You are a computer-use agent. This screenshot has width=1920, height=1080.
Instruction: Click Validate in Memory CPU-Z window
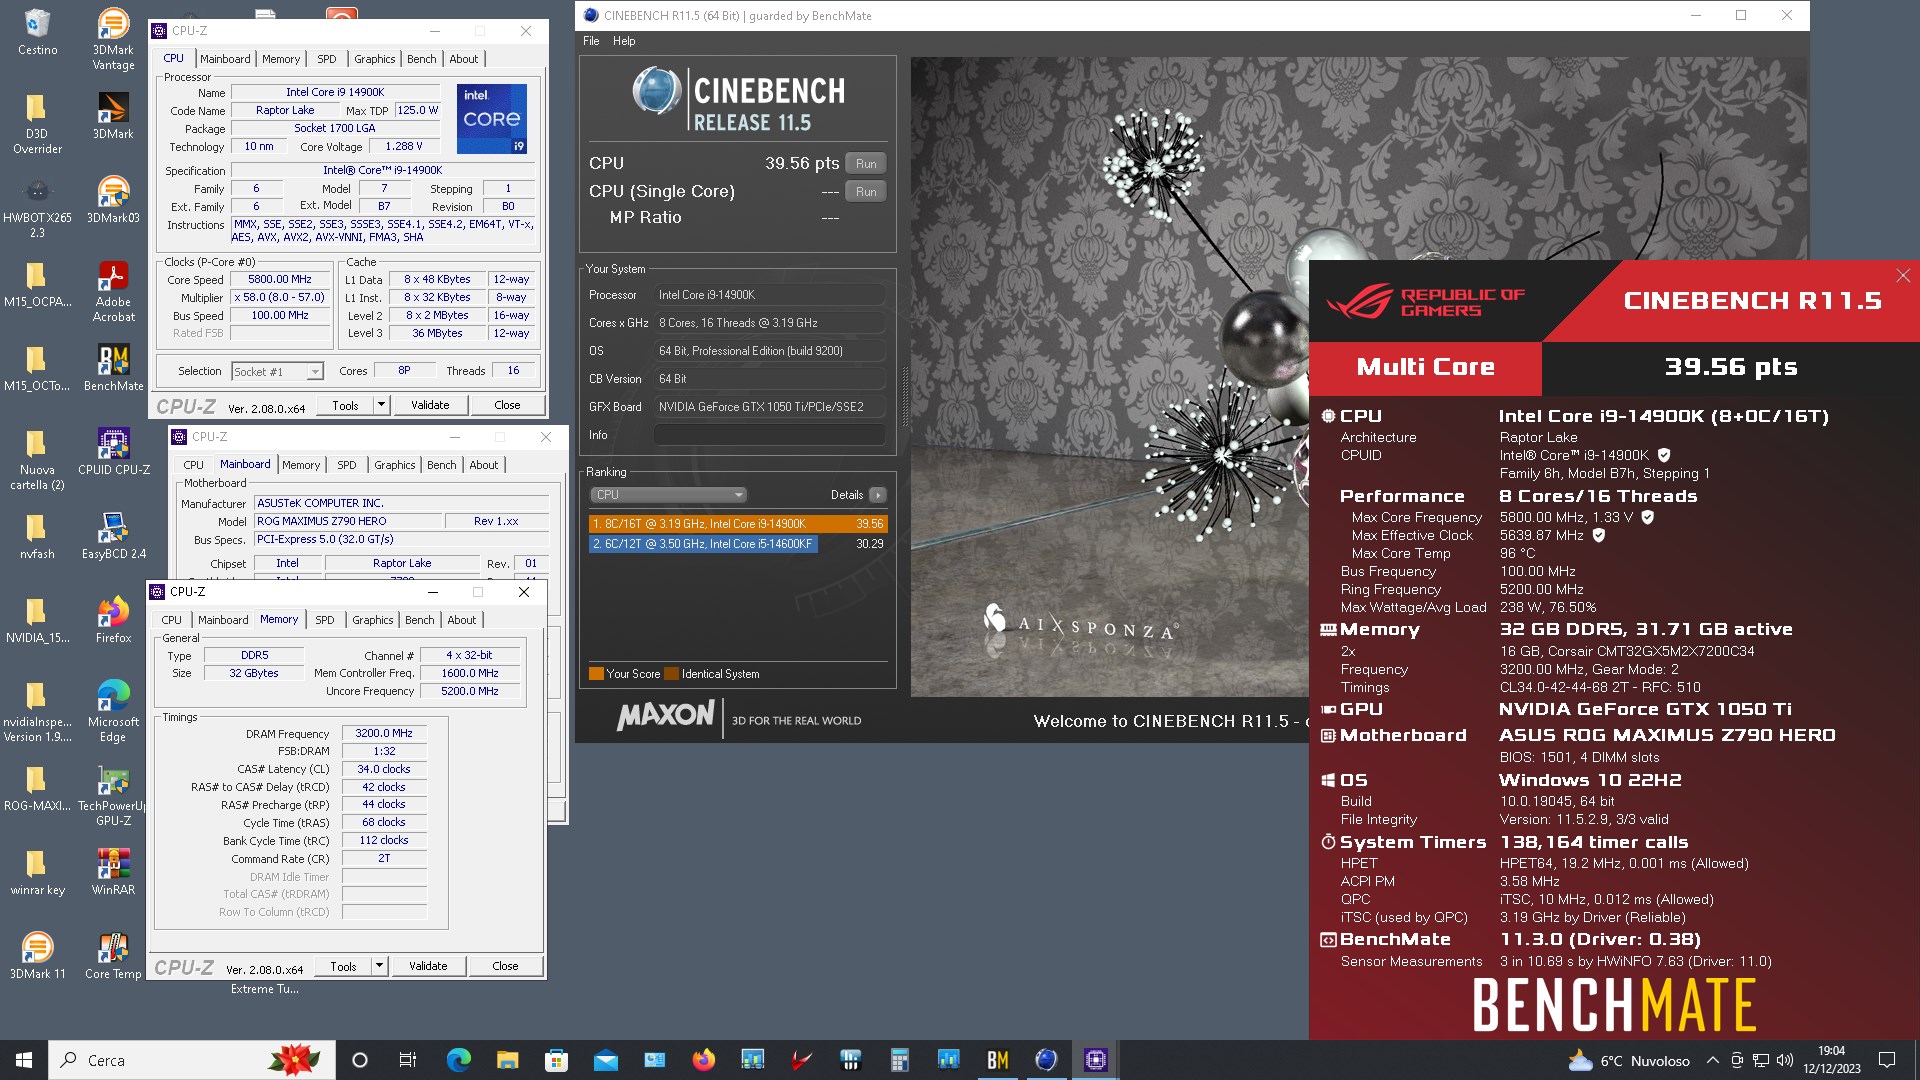coord(428,966)
